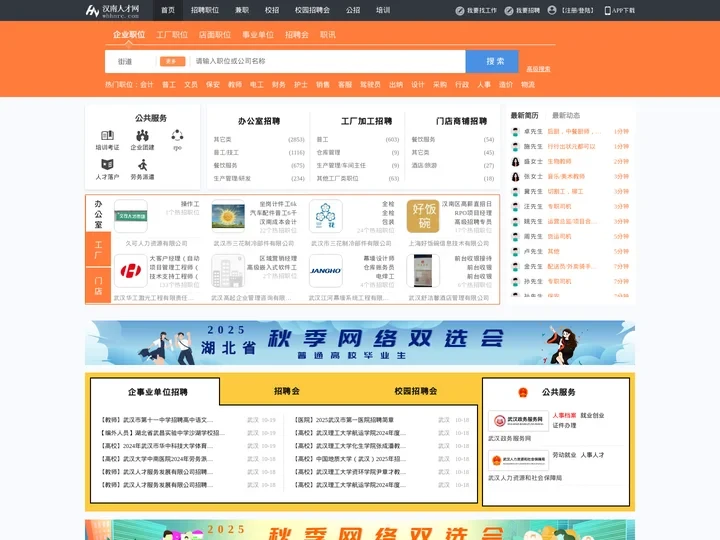Click the hot position 护士
The image size is (720, 540).
click(x=301, y=84)
